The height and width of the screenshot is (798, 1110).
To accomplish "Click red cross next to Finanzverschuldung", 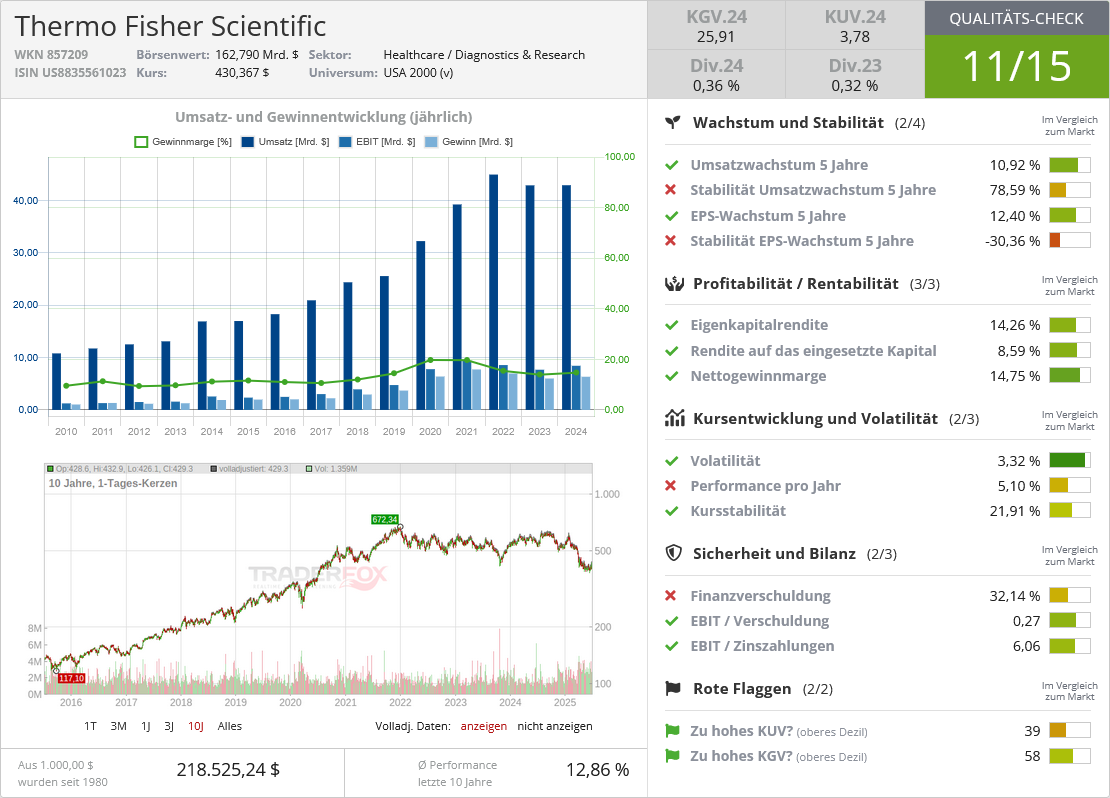I will [x=670, y=595].
